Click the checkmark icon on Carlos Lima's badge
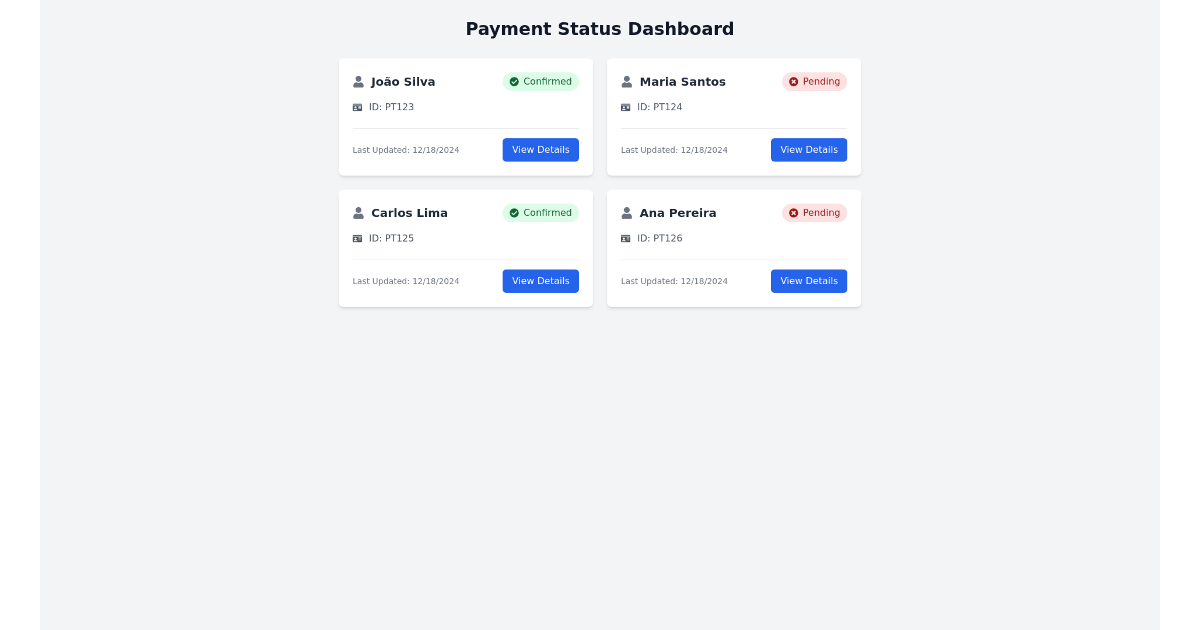 [x=514, y=213]
